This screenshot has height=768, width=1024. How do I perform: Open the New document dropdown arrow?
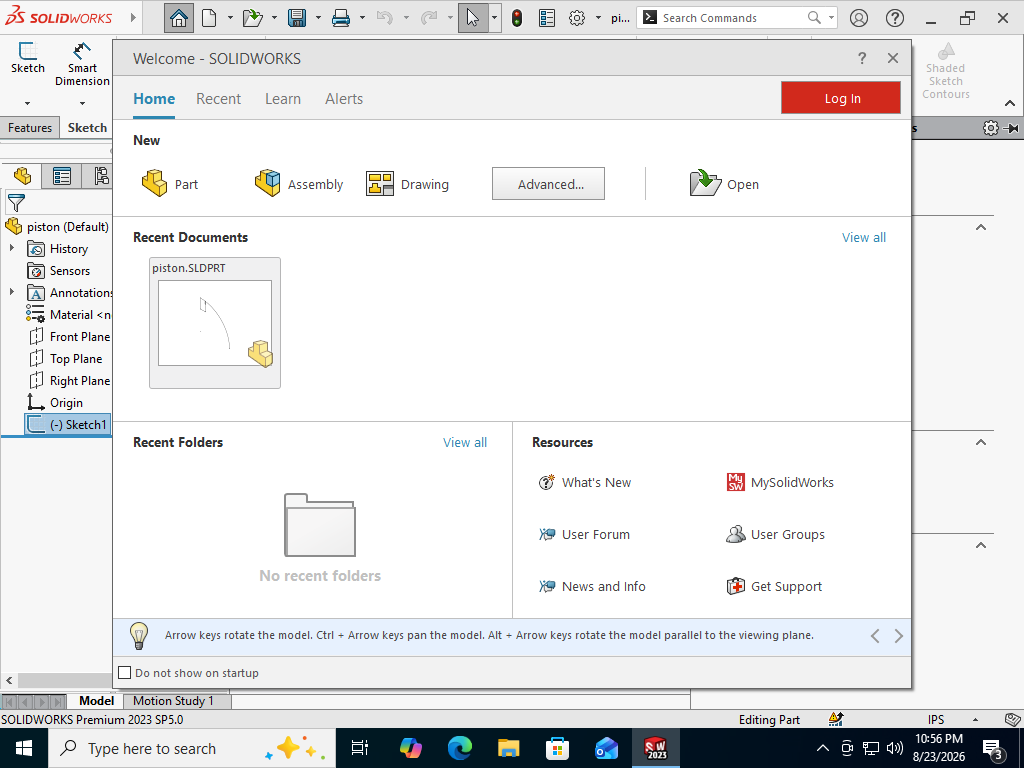(230, 18)
